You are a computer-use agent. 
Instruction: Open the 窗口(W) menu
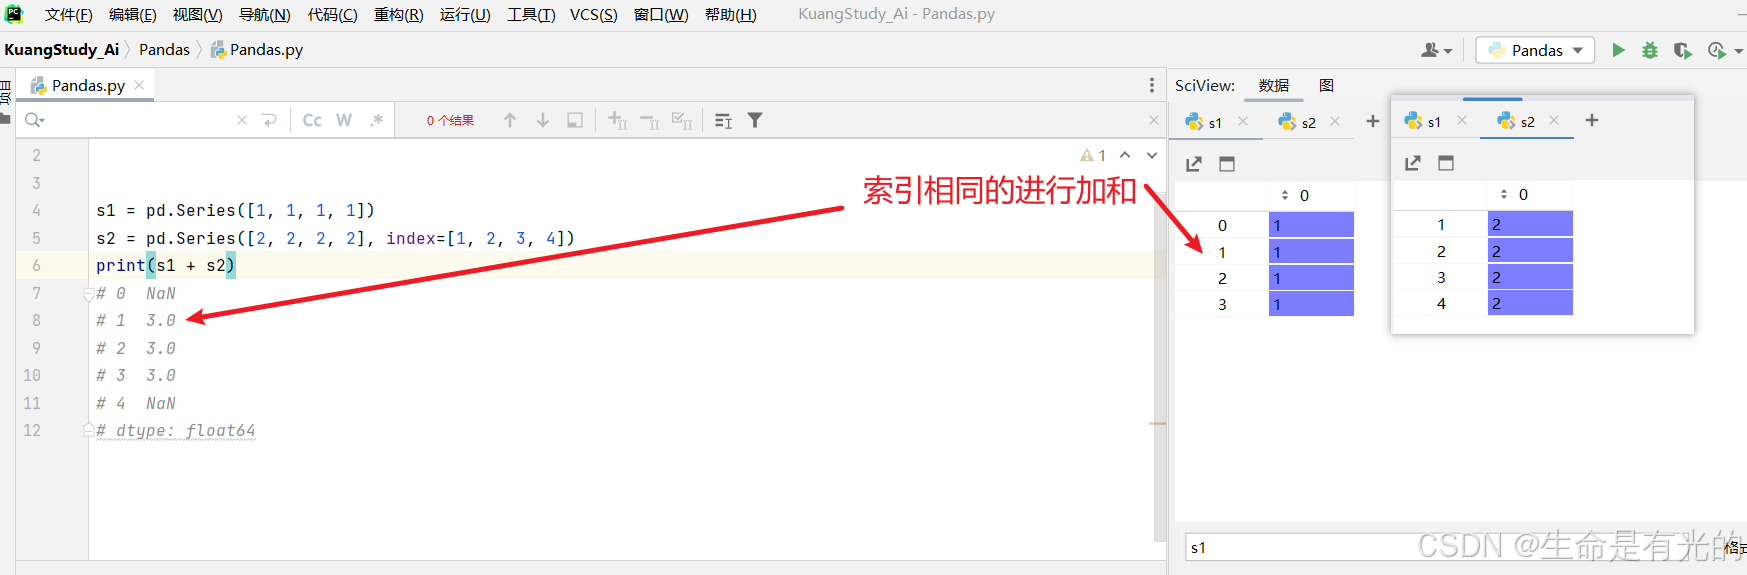point(661,14)
